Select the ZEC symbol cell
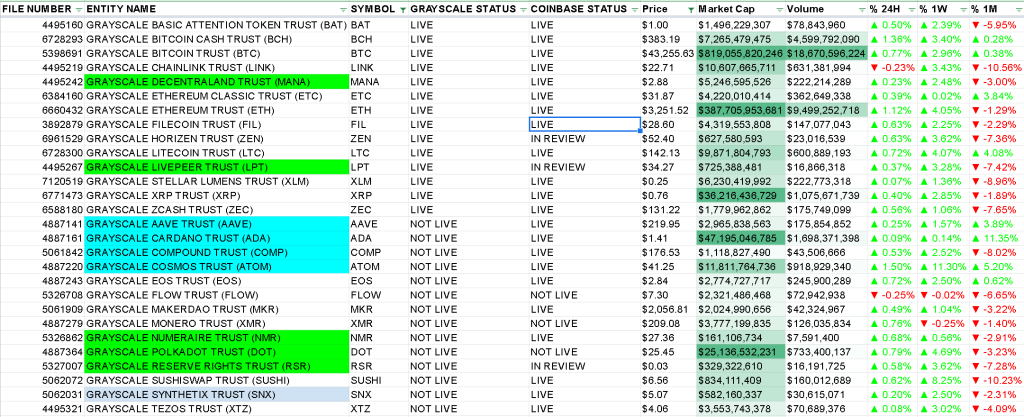This screenshot has width=1024, height=417. (x=379, y=209)
